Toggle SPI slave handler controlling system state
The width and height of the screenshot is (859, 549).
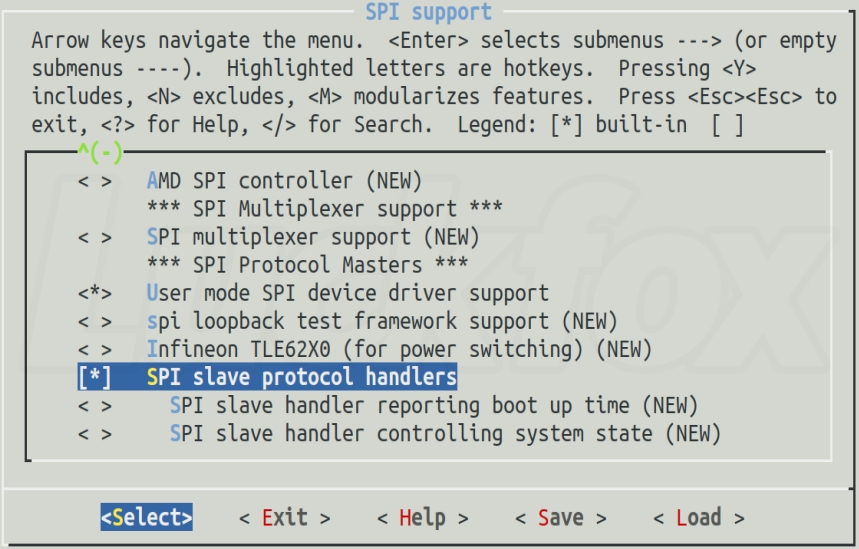(95, 434)
